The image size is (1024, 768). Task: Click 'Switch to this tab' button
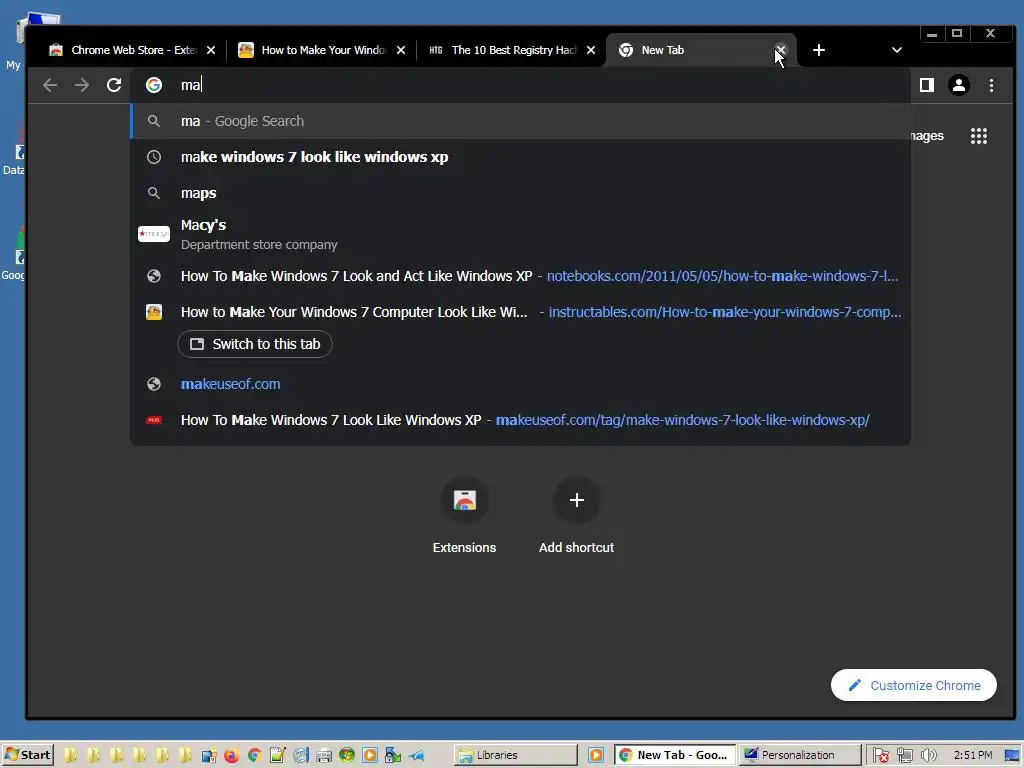click(x=255, y=344)
